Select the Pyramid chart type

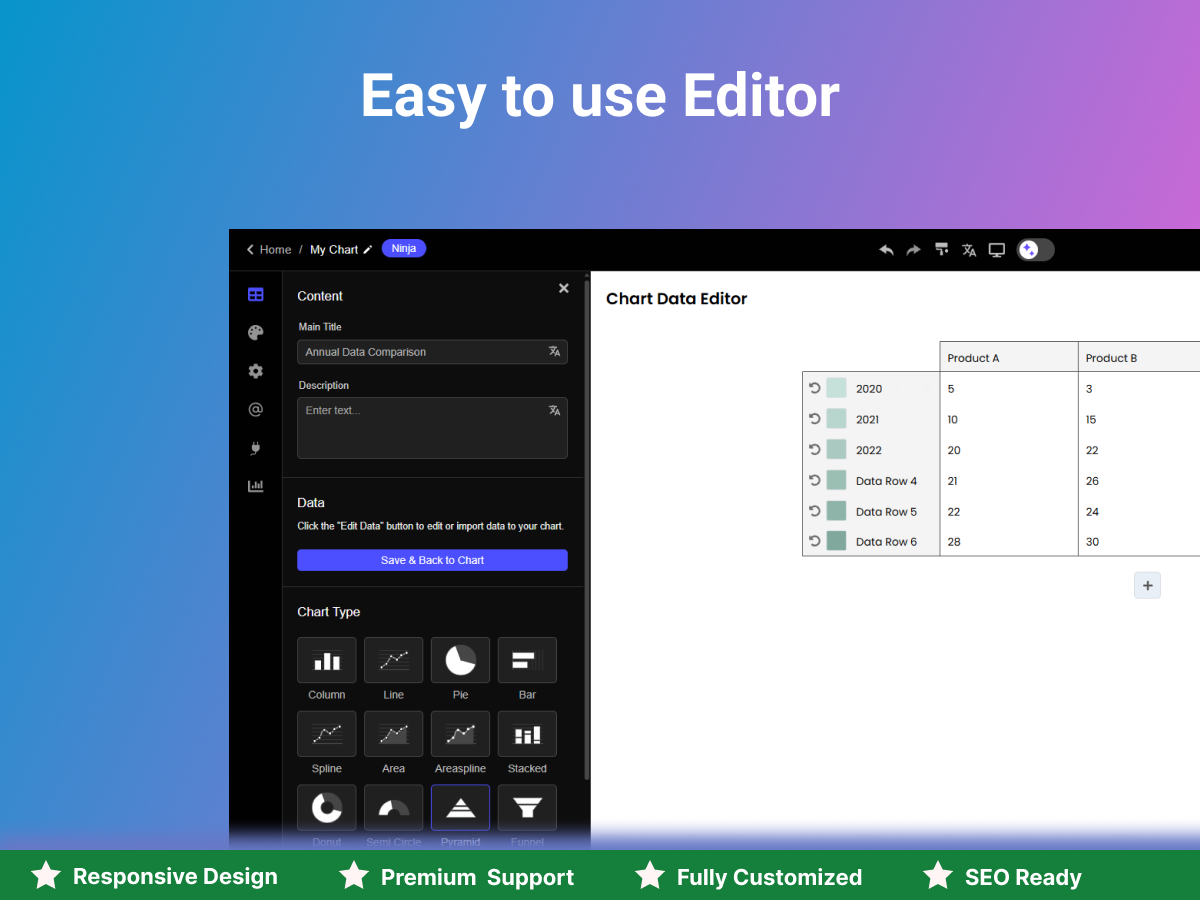(461, 808)
